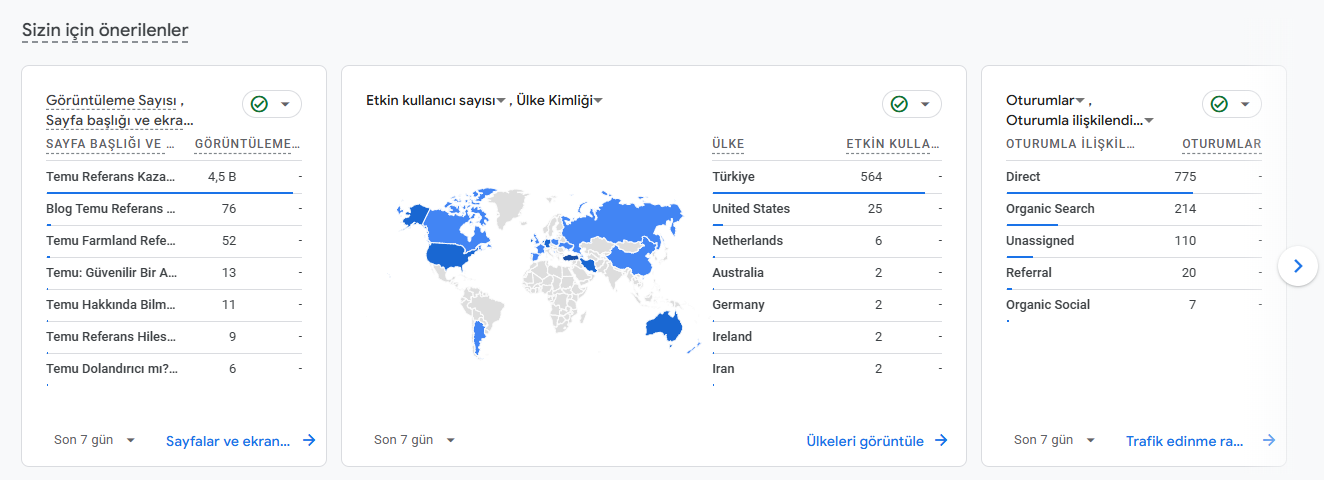Open the Oturumla ilişkilendi... dimension dropdown
The width and height of the screenshot is (1324, 480).
coord(1080,120)
